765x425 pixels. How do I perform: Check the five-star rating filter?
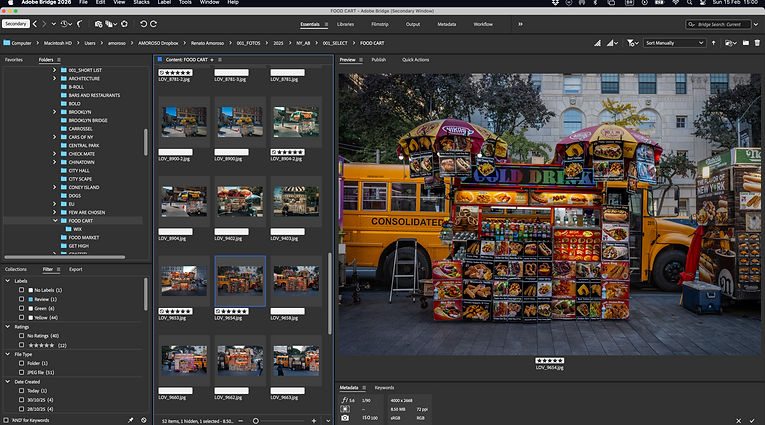21,345
